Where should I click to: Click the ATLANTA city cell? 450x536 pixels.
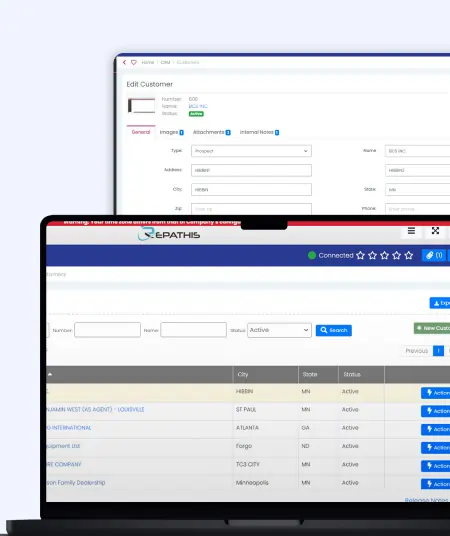tap(247, 428)
